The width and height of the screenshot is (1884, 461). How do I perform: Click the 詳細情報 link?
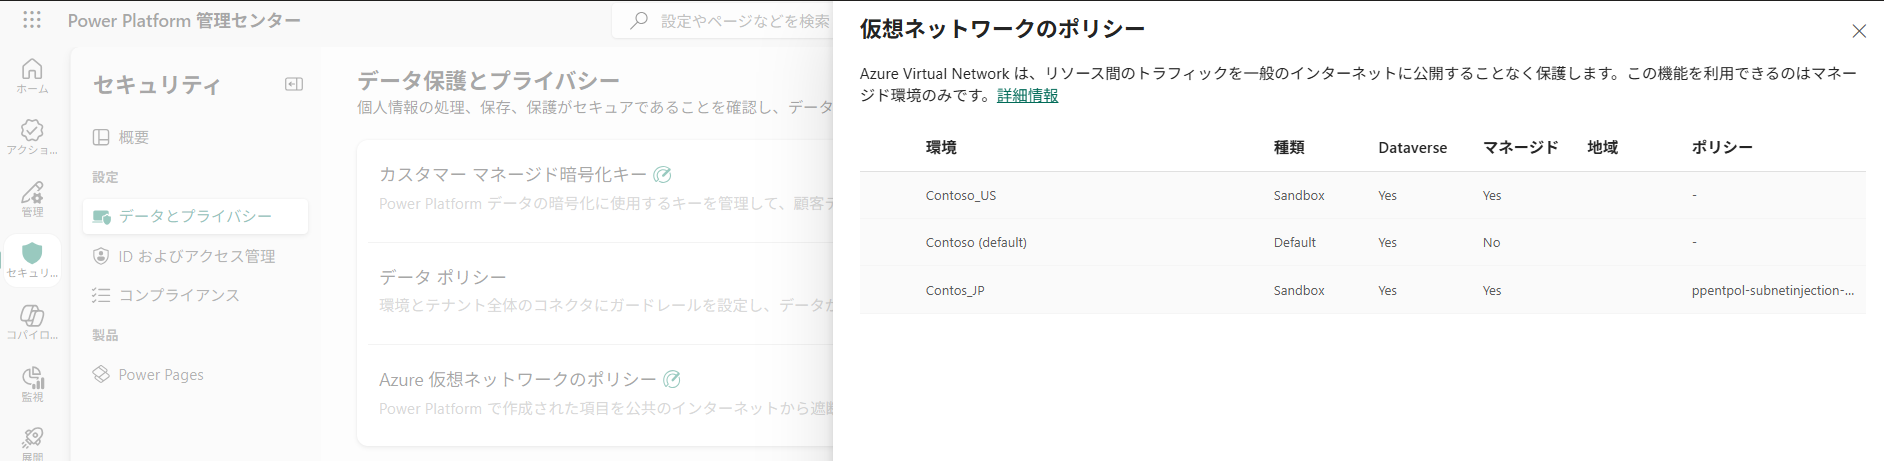coord(1027,95)
